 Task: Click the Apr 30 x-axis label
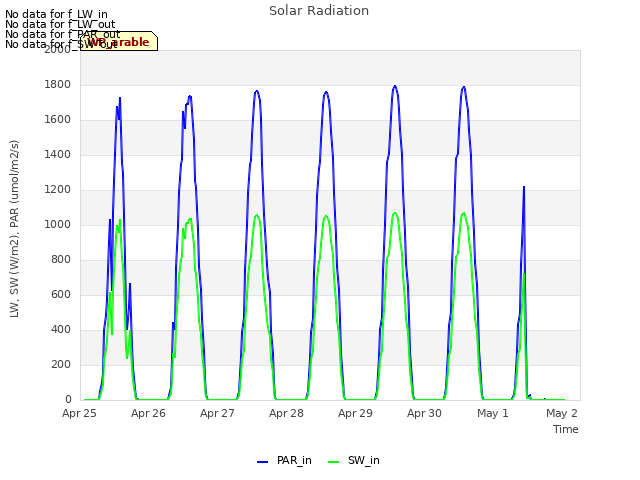click(424, 413)
